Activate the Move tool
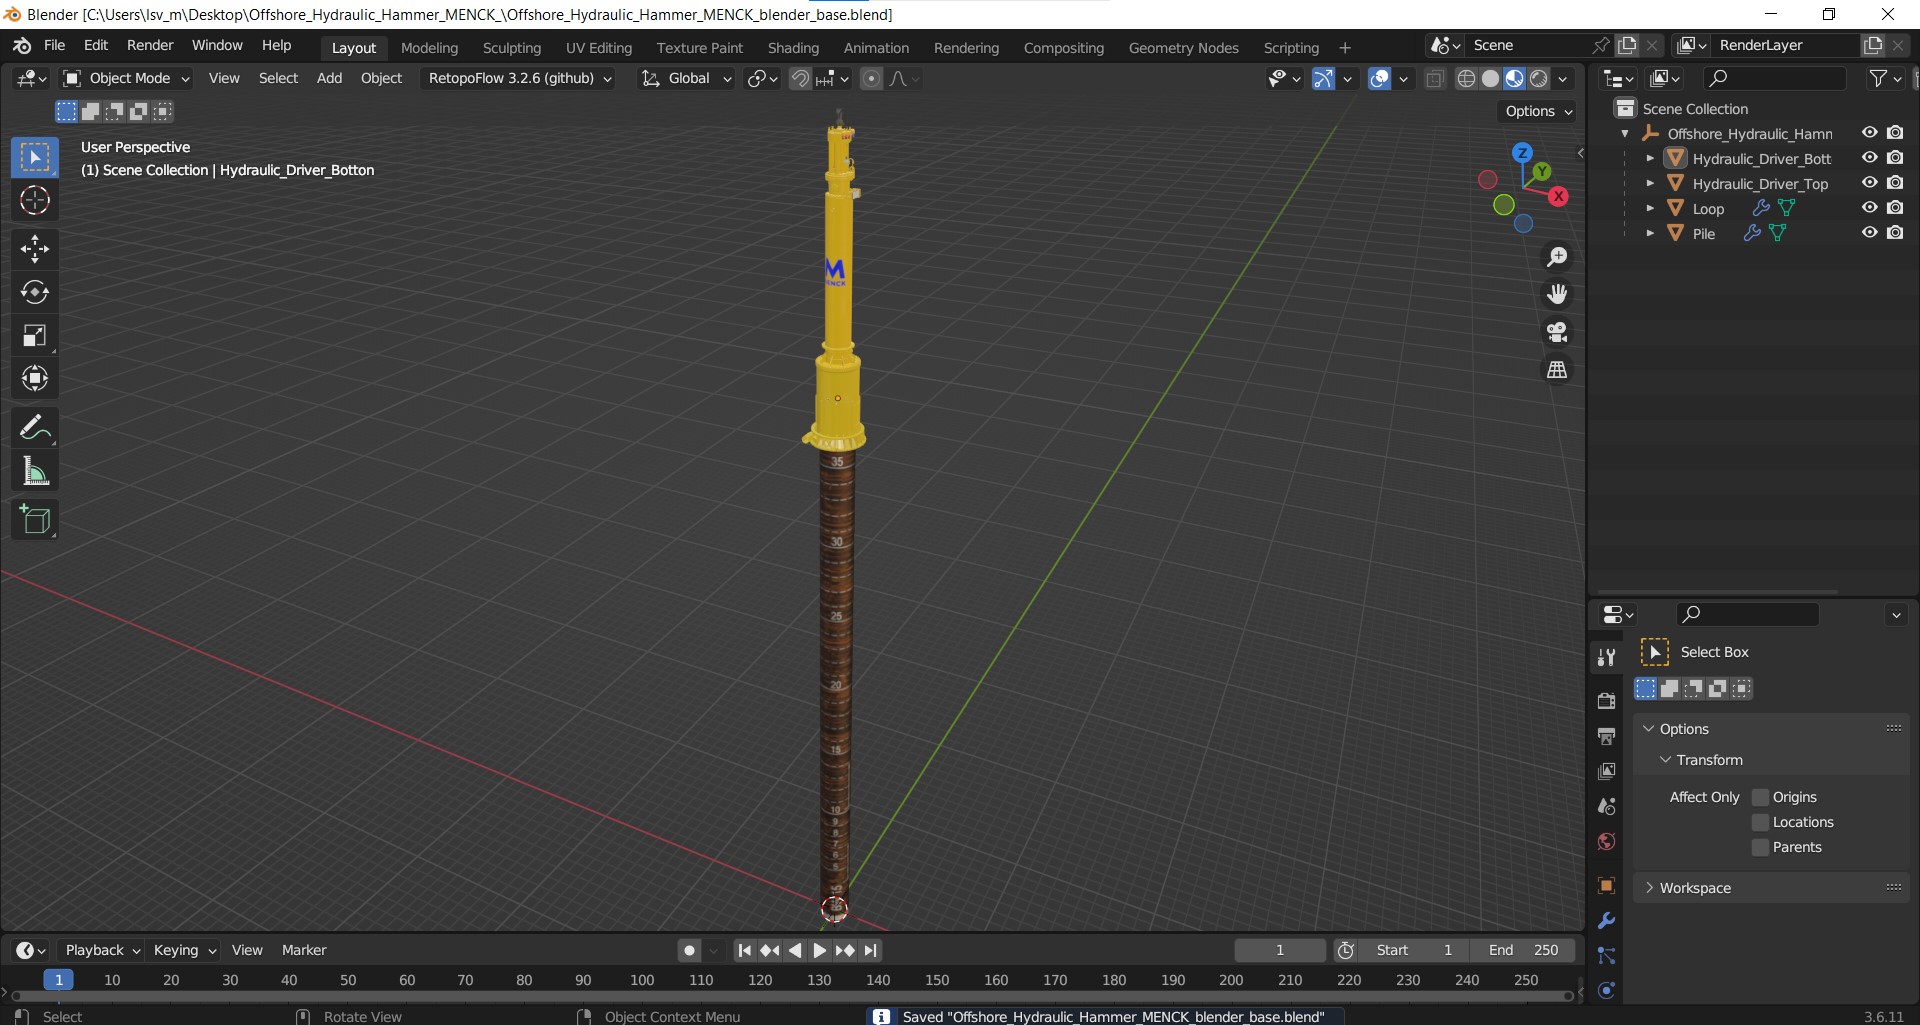Screen dimensions: 1920x1025 click(35, 248)
